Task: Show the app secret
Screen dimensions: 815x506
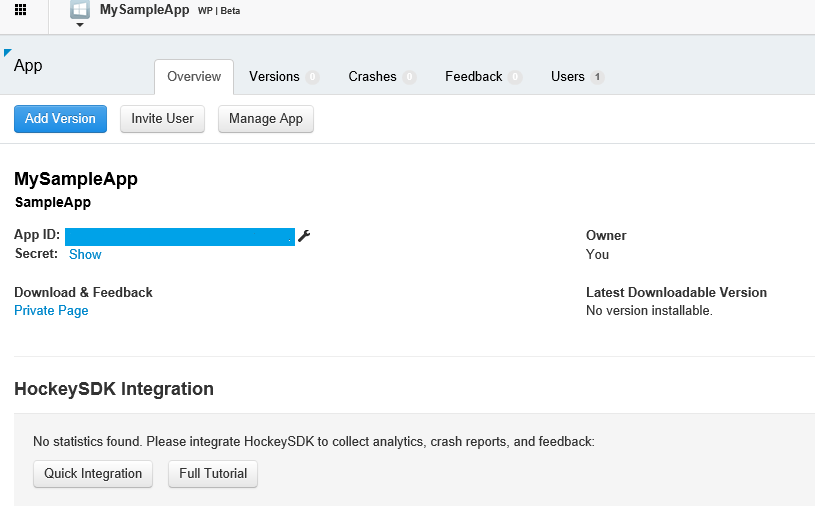Action: [x=85, y=255]
